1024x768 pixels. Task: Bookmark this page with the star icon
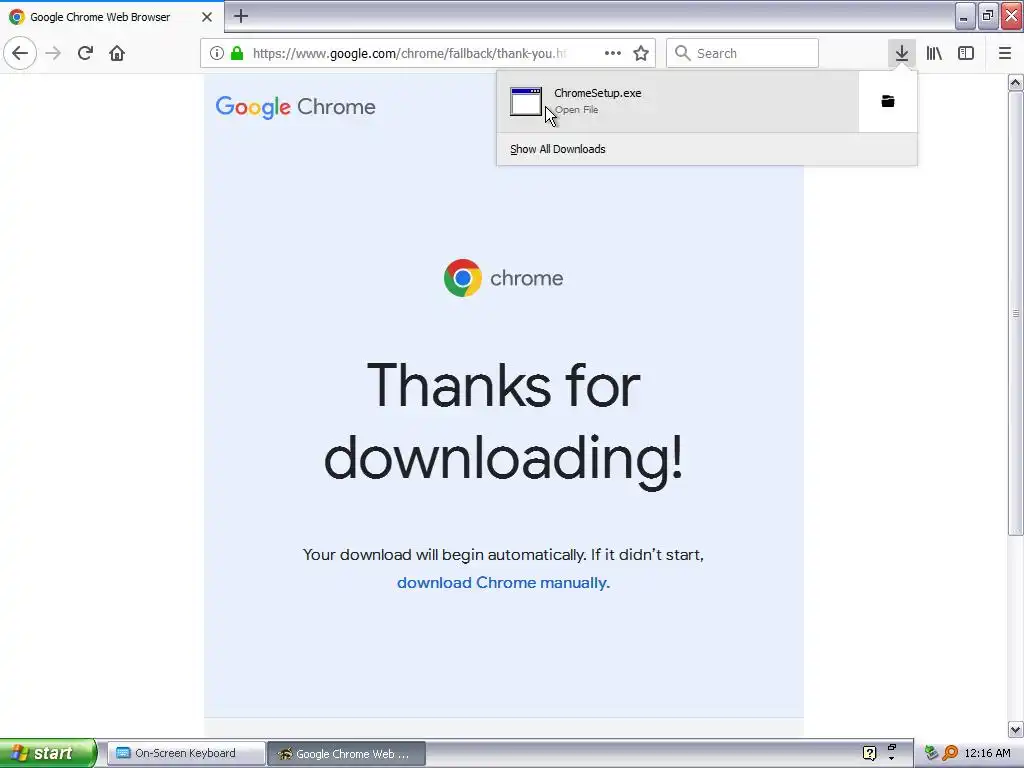click(641, 53)
